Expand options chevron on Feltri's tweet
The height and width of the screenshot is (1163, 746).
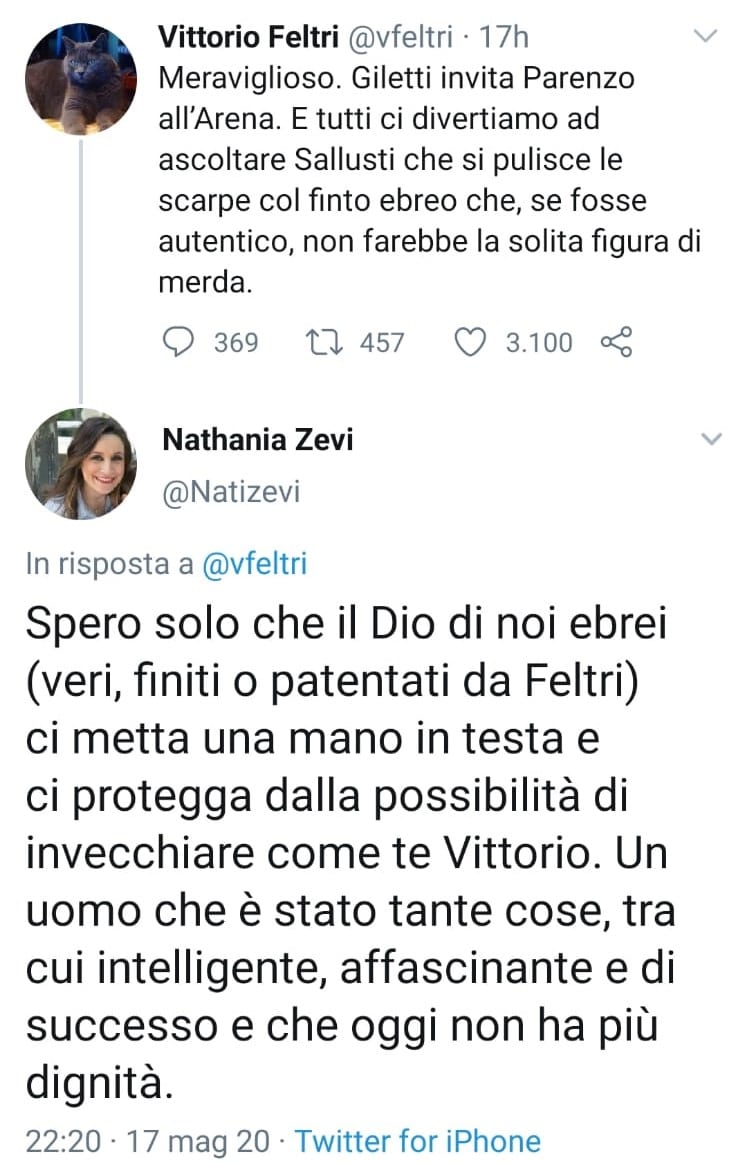click(x=706, y=37)
